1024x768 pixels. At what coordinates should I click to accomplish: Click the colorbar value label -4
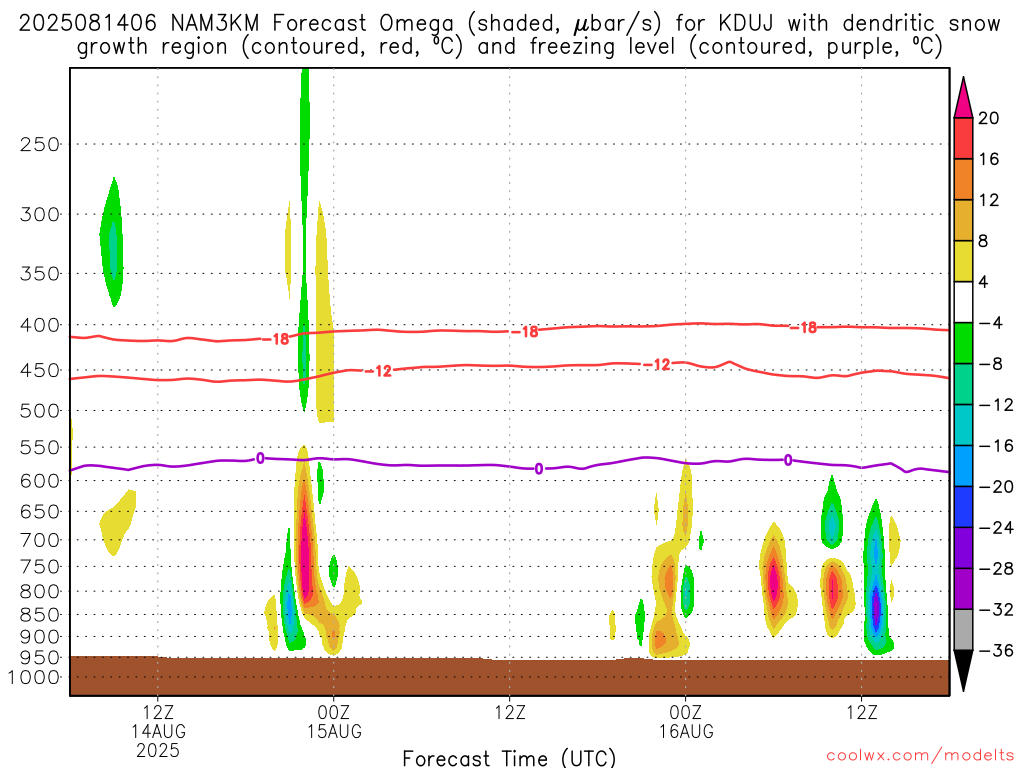(x=991, y=323)
